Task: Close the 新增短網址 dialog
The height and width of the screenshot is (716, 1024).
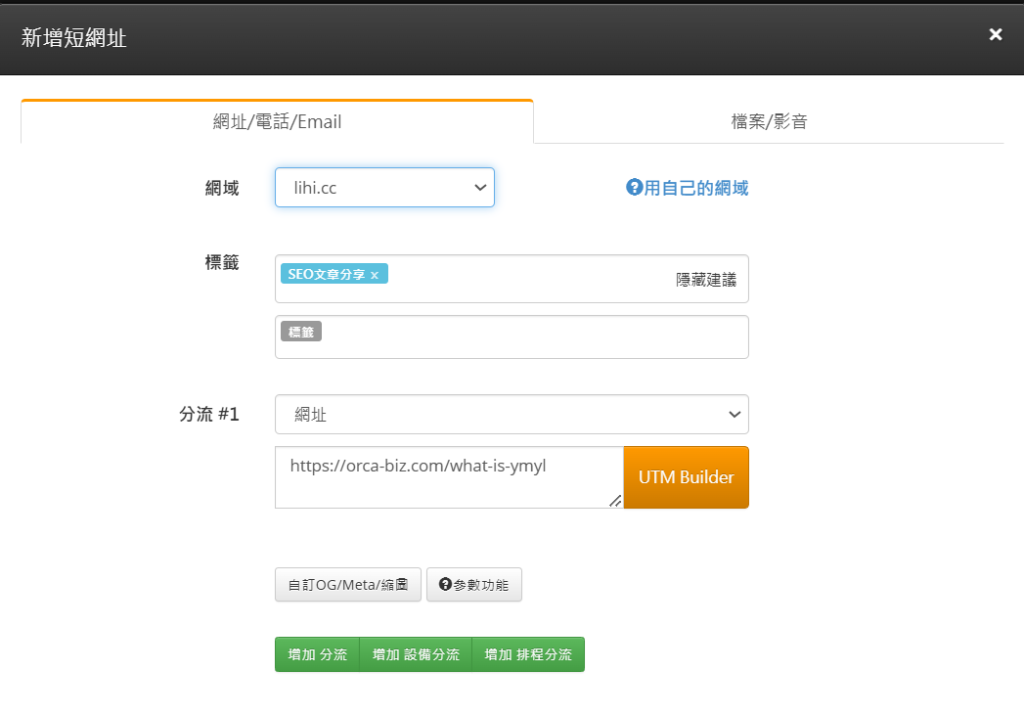Action: pos(995,35)
